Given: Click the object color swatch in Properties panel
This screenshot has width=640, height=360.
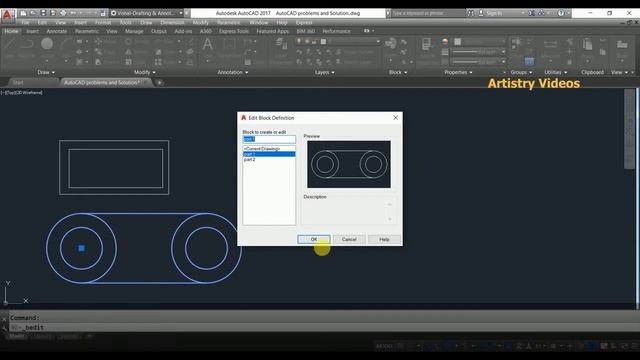Looking at the screenshot, I should click(x=458, y=42).
